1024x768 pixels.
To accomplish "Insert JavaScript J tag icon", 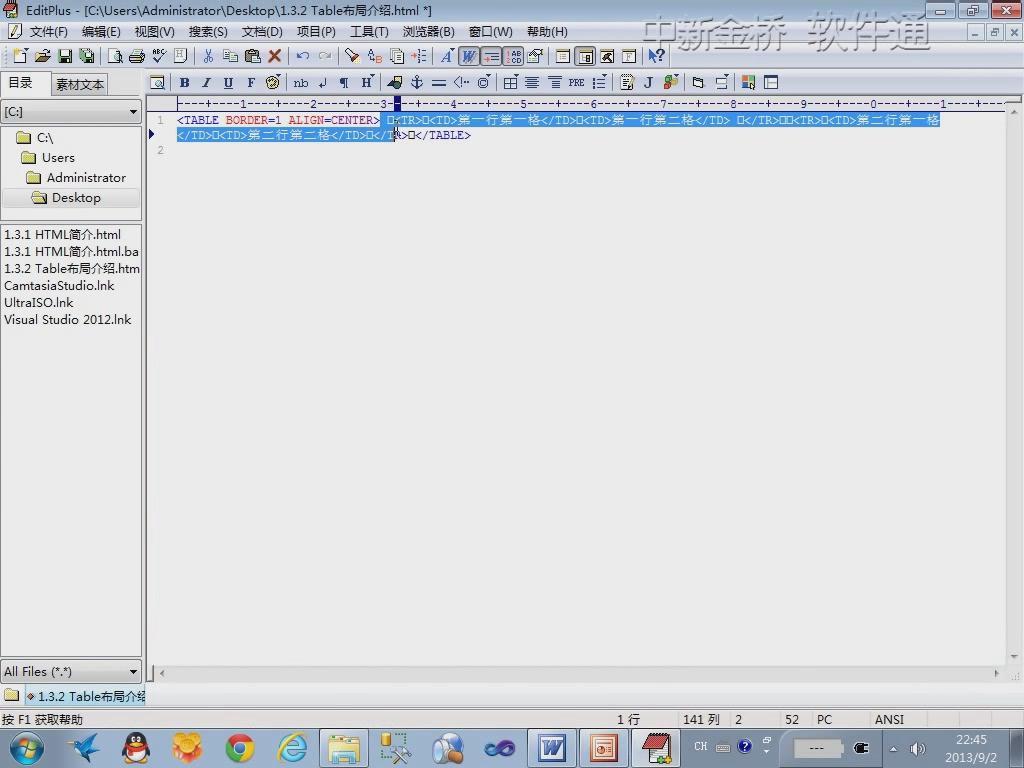I will pyautogui.click(x=648, y=83).
